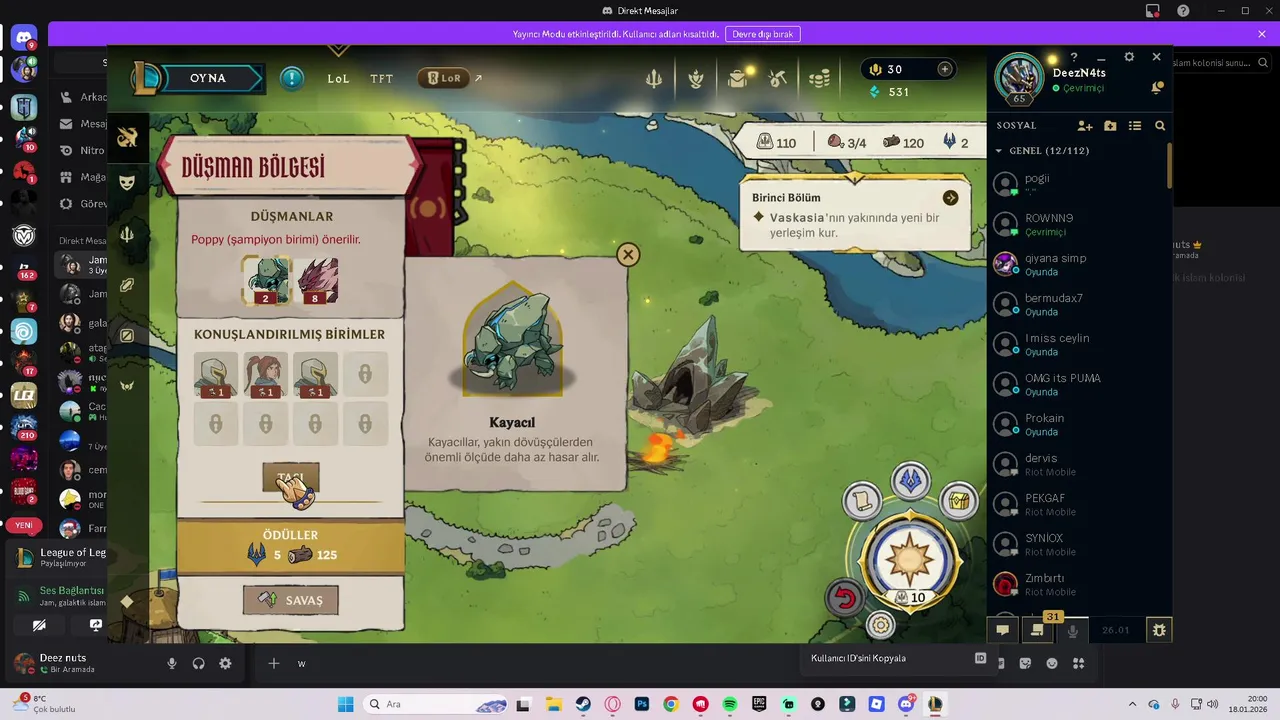Select the leaf sidebar icon

[127, 285]
